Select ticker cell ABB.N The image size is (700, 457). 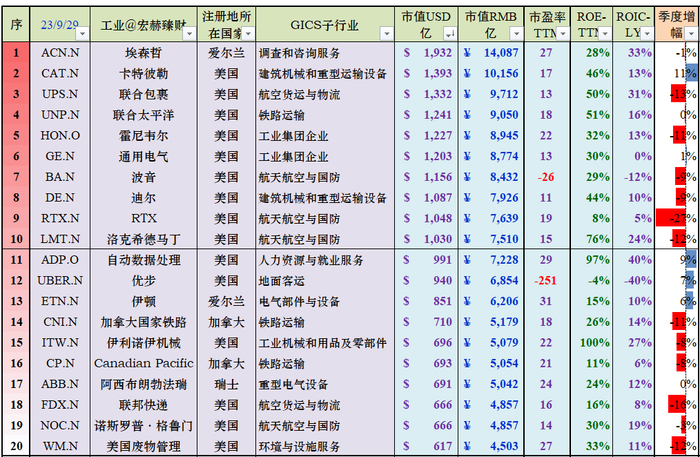tap(60, 384)
